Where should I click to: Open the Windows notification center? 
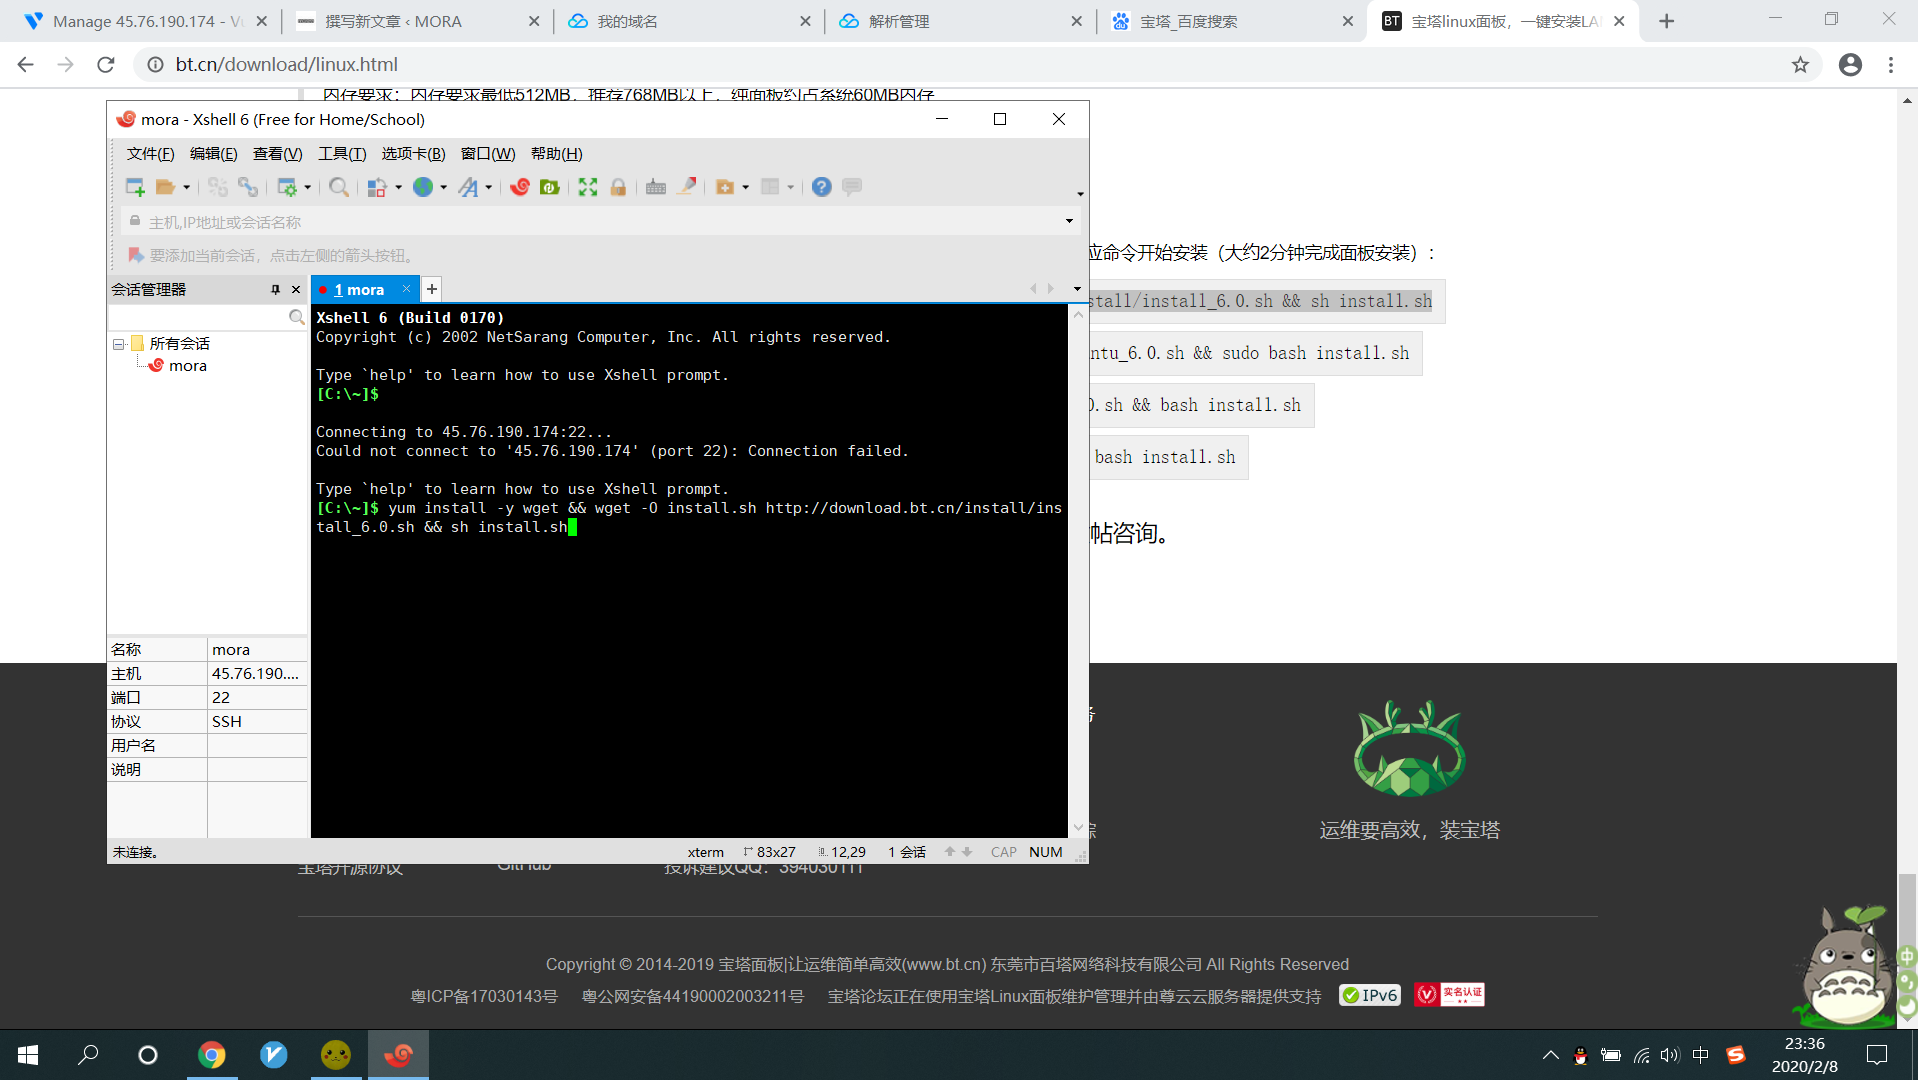click(x=1877, y=1054)
